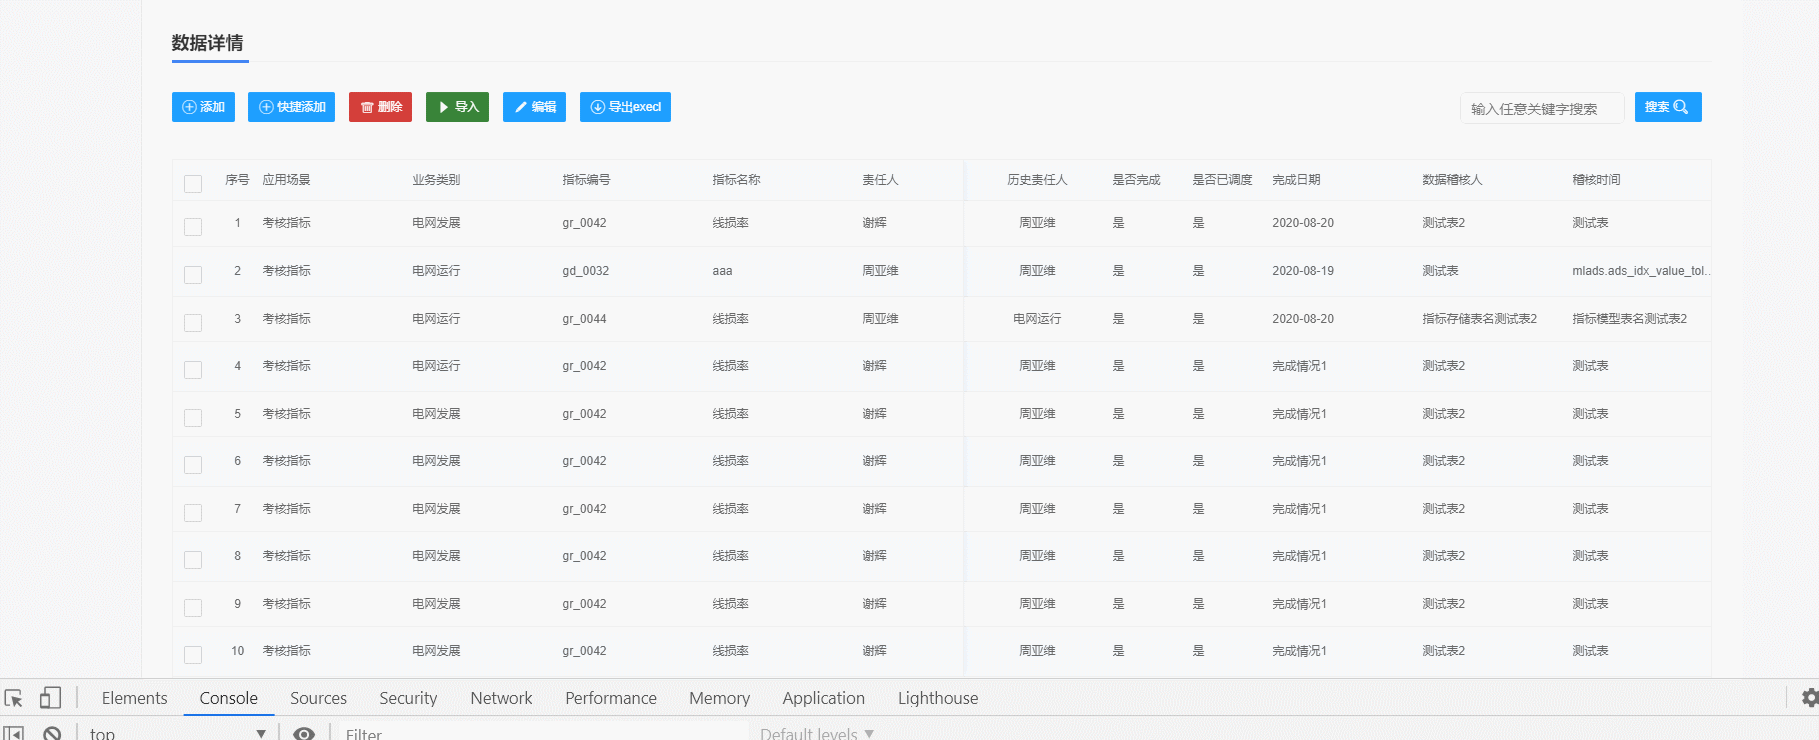Screen dimensions: 1819x740
Task: Toggle the select-all header checkbox
Action: coord(193,184)
